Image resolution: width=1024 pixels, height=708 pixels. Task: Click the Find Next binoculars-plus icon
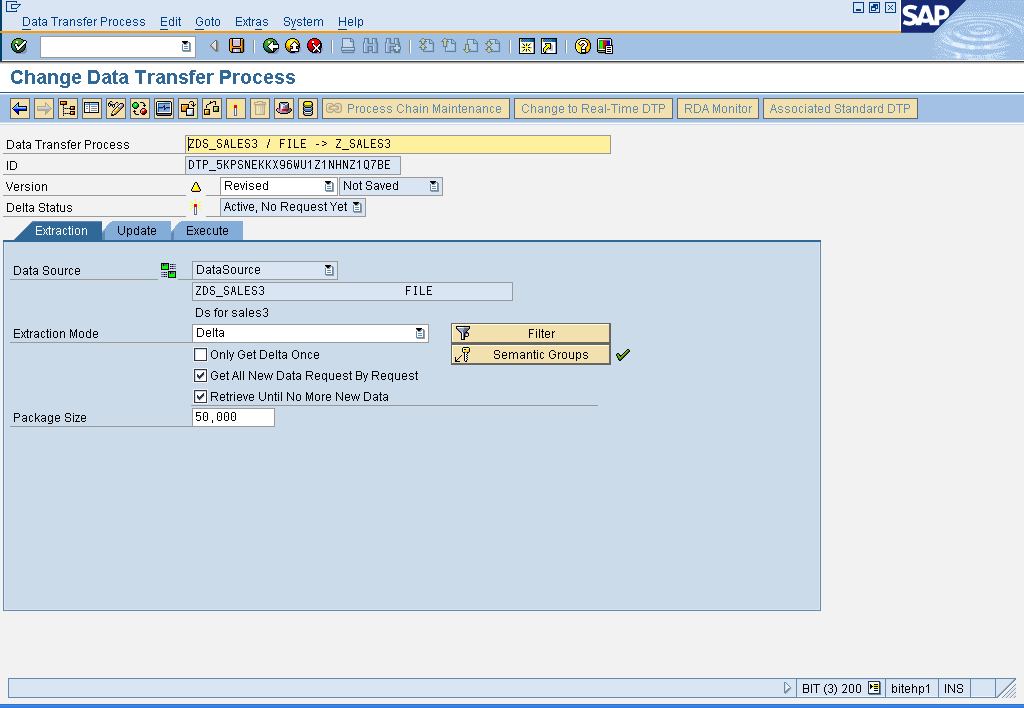tap(392, 46)
